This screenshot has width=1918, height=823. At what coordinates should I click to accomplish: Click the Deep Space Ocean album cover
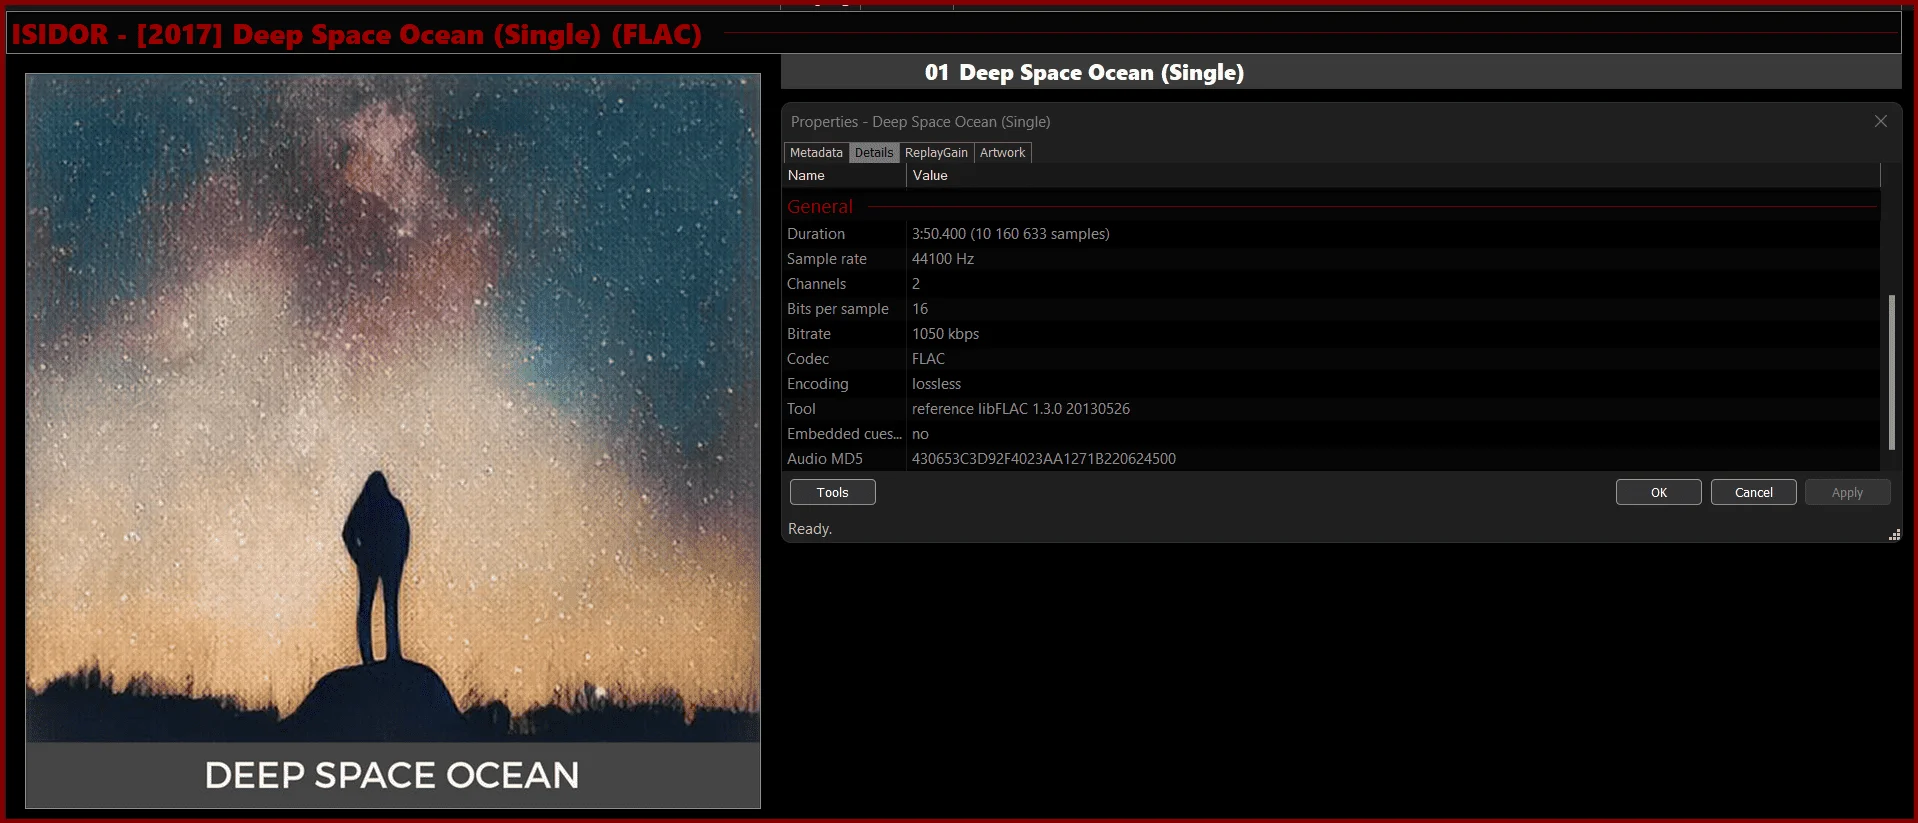coord(393,441)
